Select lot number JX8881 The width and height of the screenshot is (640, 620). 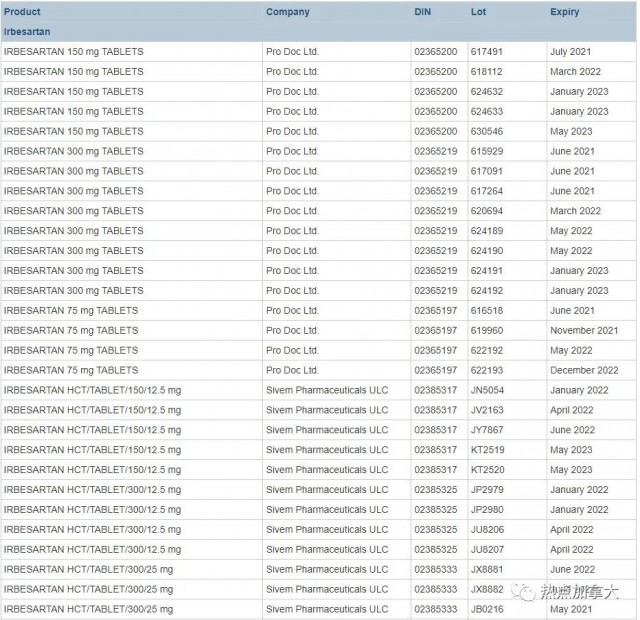point(487,569)
